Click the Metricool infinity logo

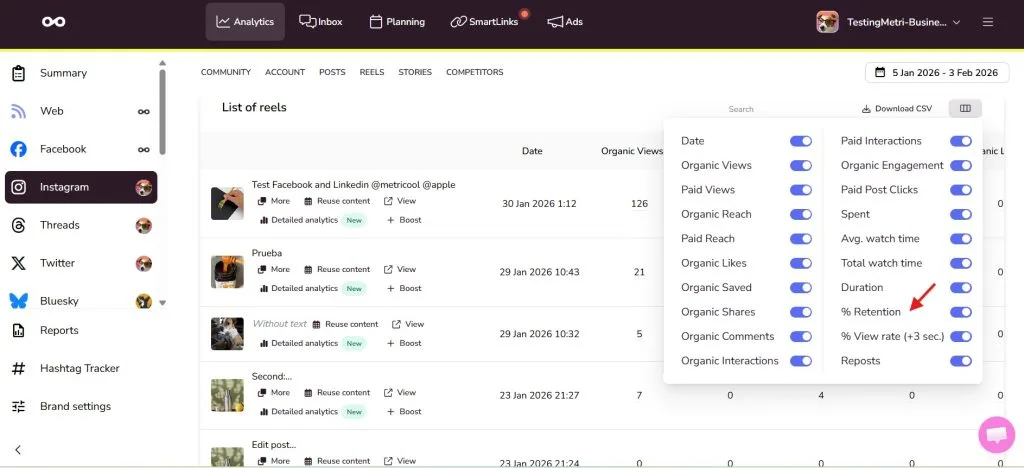coord(53,21)
